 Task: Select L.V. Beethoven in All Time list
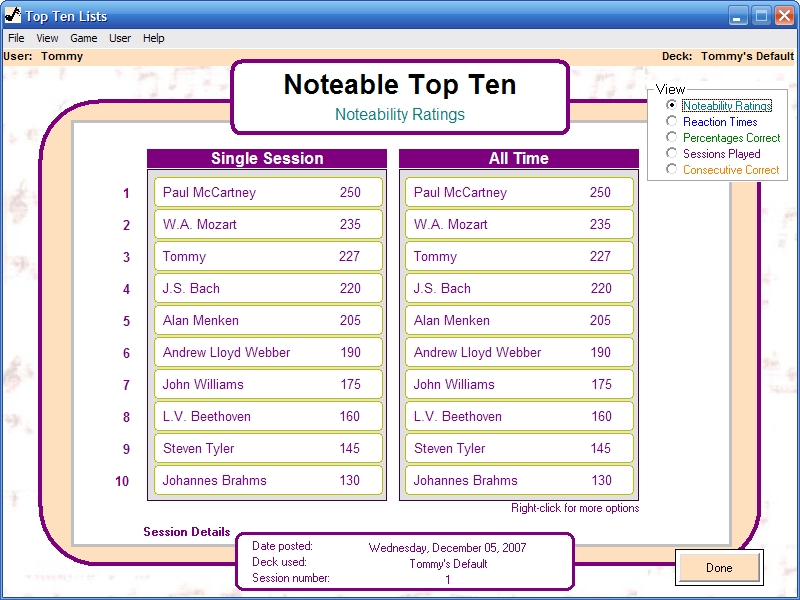pos(519,416)
